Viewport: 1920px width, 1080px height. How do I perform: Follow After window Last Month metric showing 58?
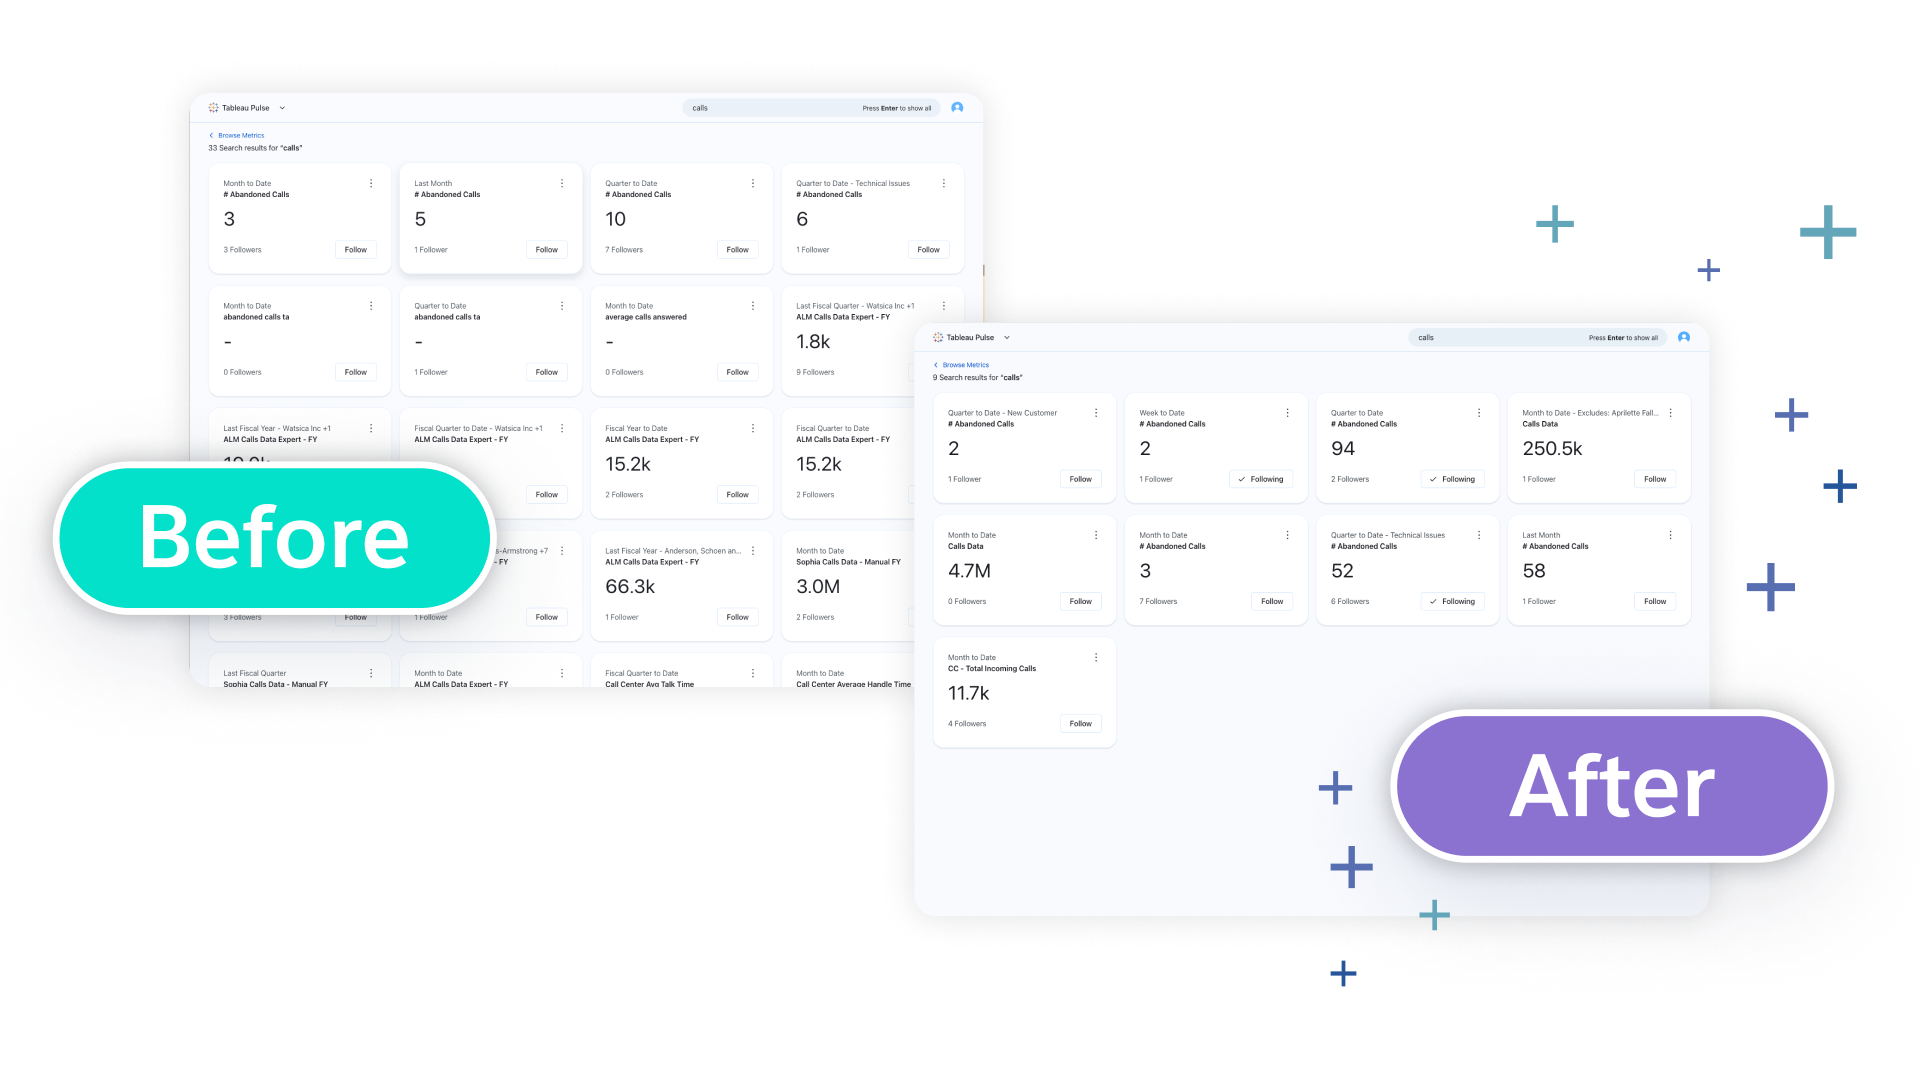point(1655,601)
